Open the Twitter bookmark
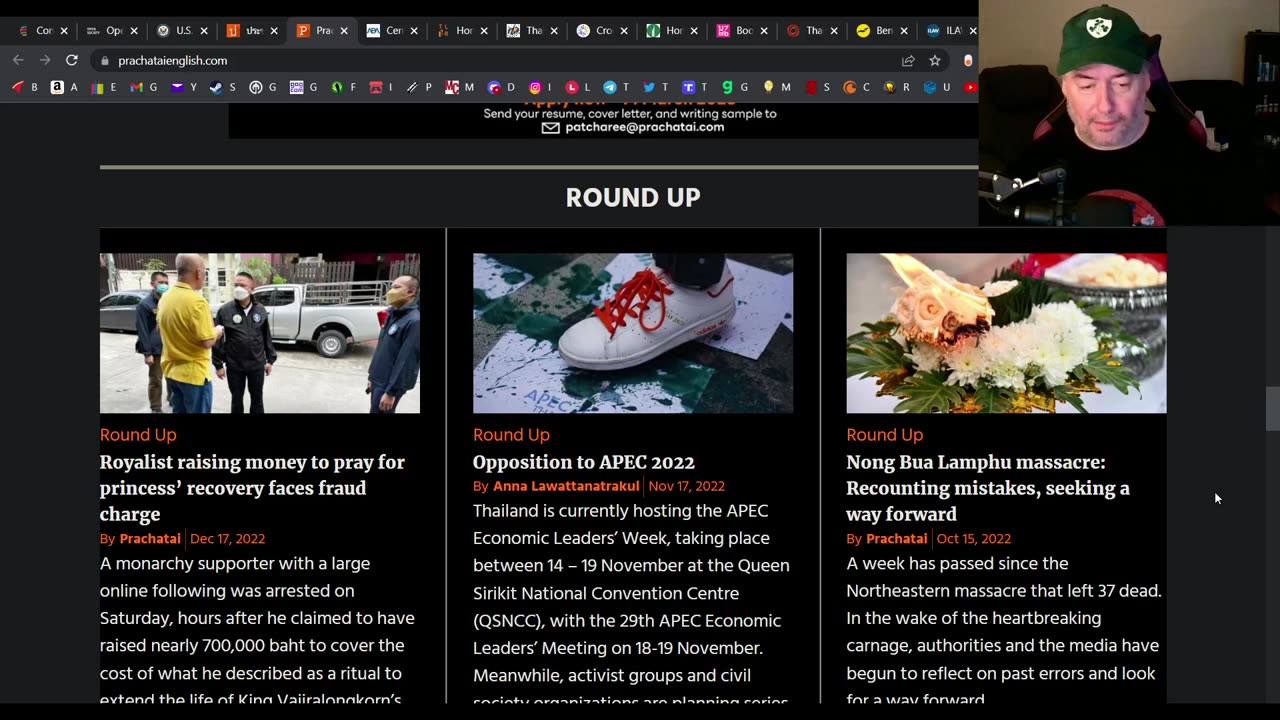This screenshot has height=720, width=1280. tap(655, 87)
